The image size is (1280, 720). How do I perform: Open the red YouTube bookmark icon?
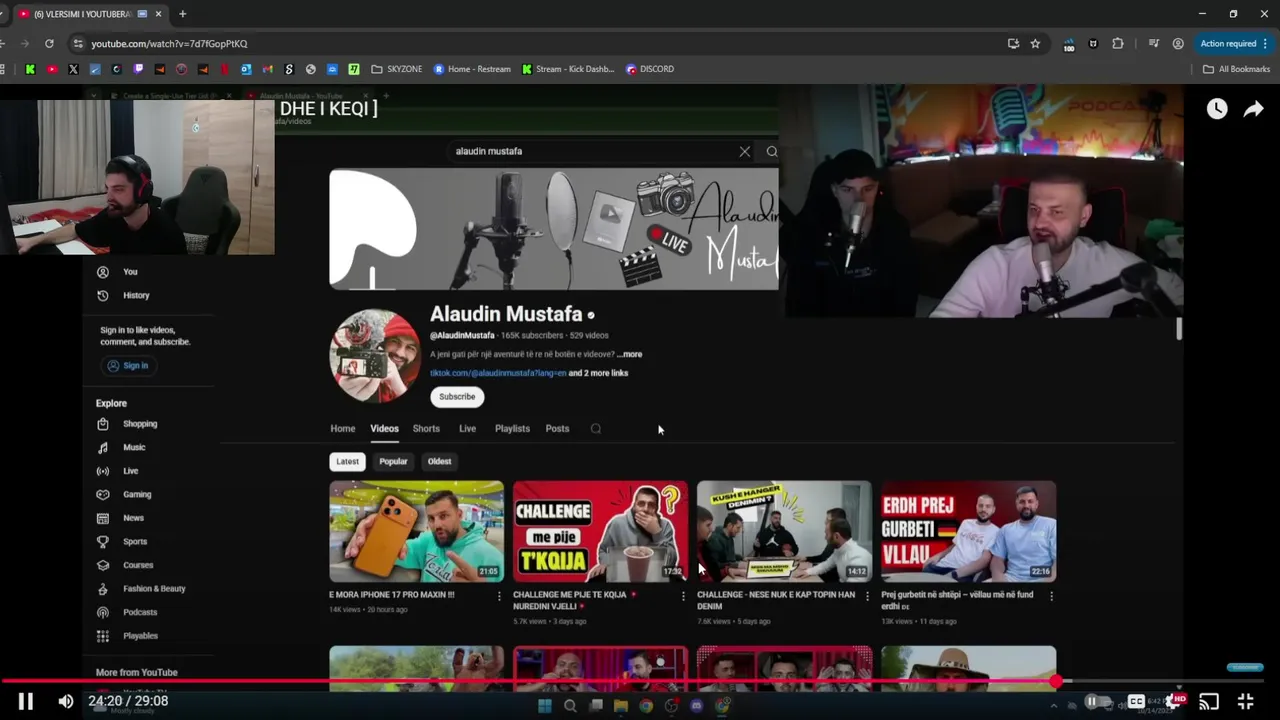click(51, 69)
